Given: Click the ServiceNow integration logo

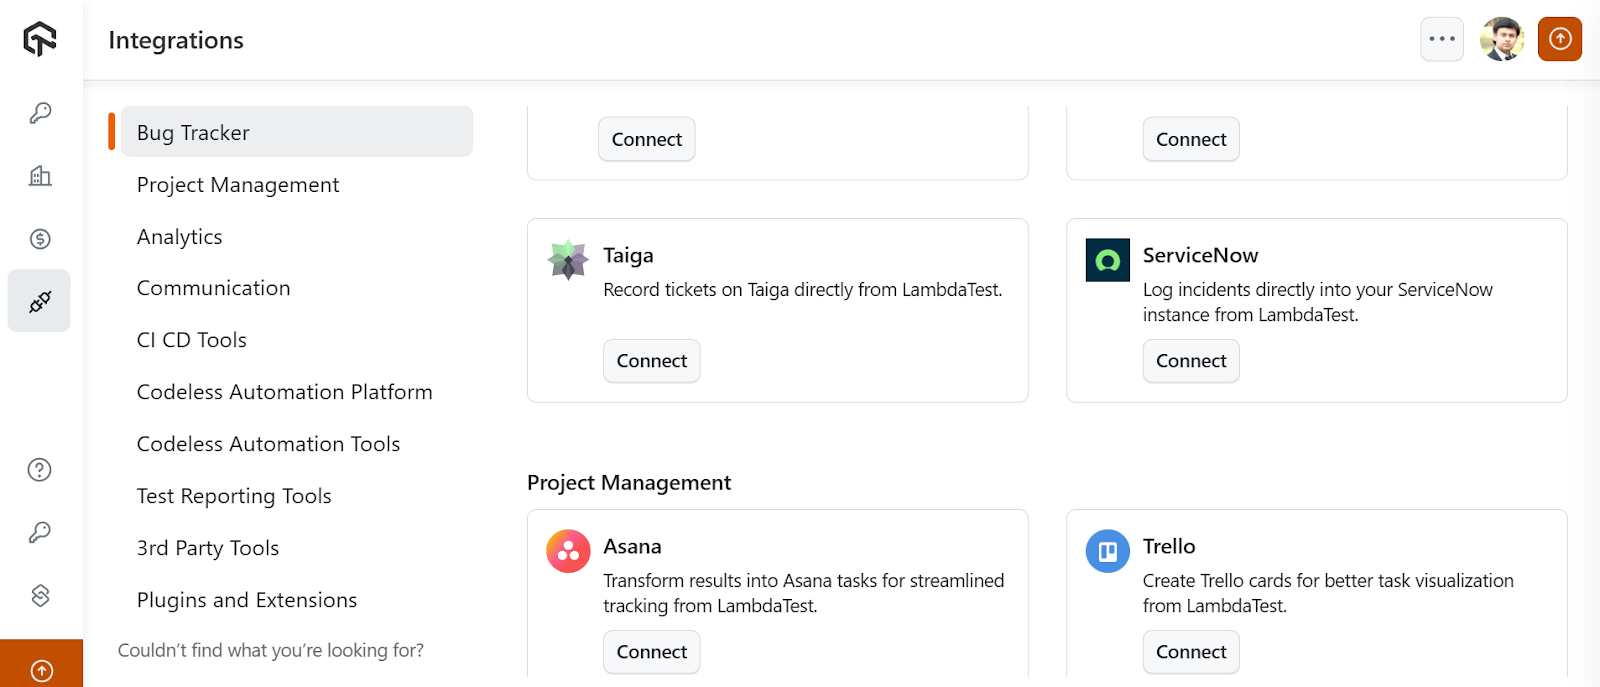Looking at the screenshot, I should 1106,260.
